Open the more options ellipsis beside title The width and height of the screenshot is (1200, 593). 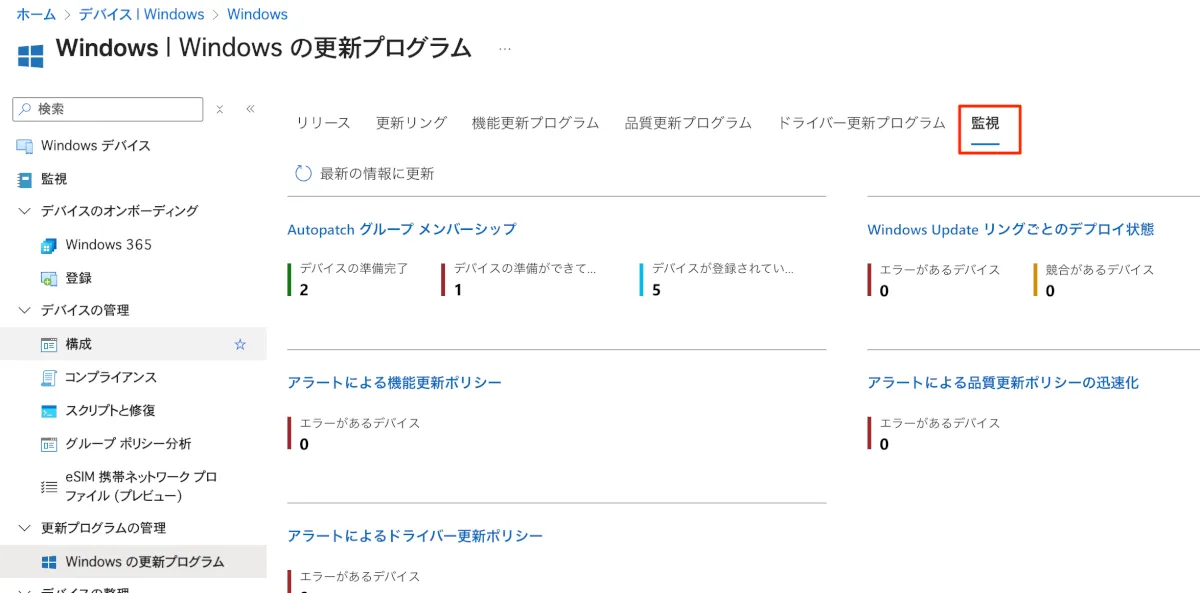505,48
